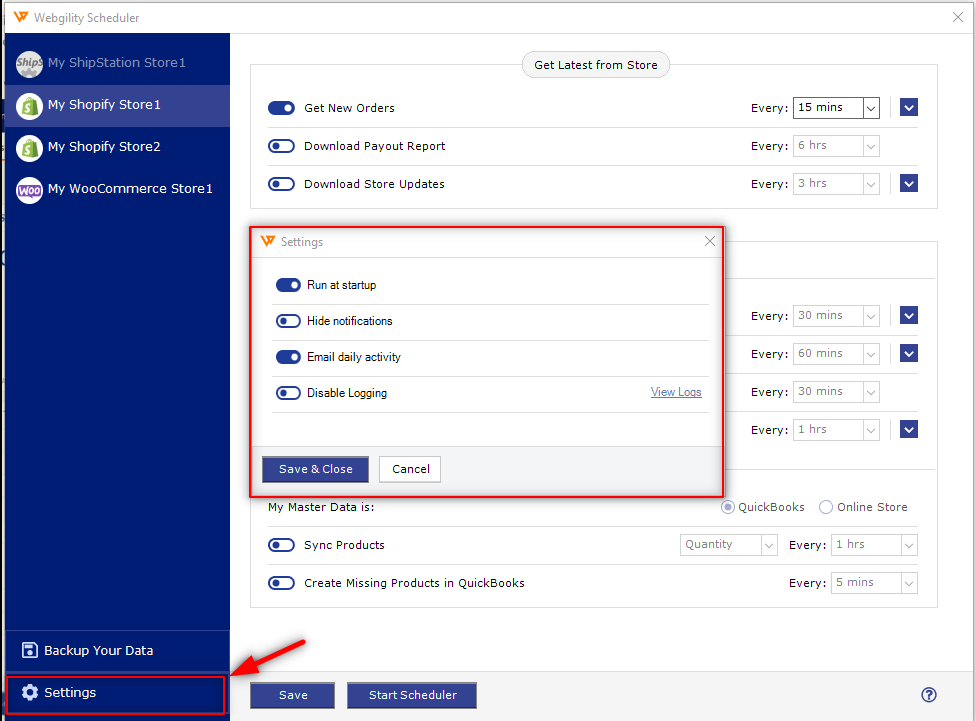Turn on Hide notifications switch
This screenshot has width=976, height=721.
point(288,321)
